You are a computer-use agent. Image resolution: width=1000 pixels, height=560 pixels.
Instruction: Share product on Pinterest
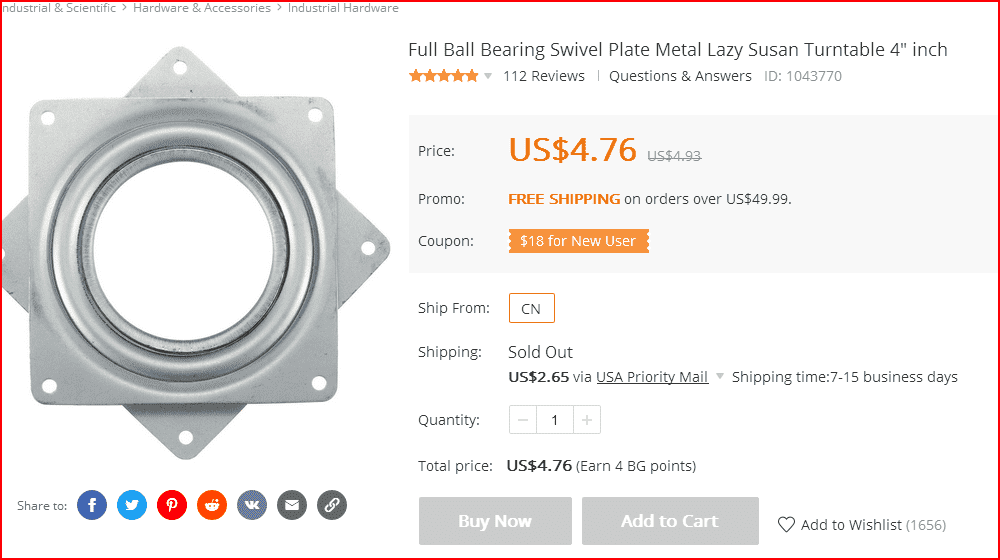coord(172,505)
